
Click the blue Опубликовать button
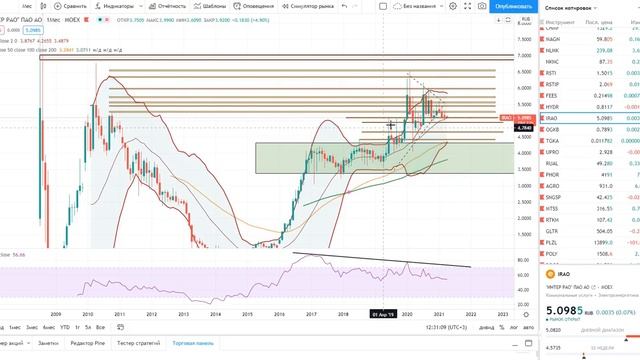click(x=513, y=6)
